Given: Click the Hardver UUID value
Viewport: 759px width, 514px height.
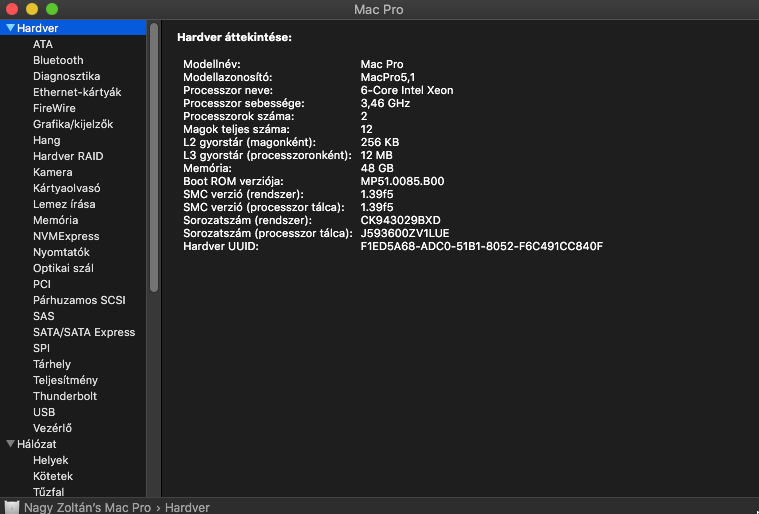Looking at the screenshot, I should click(481, 246).
